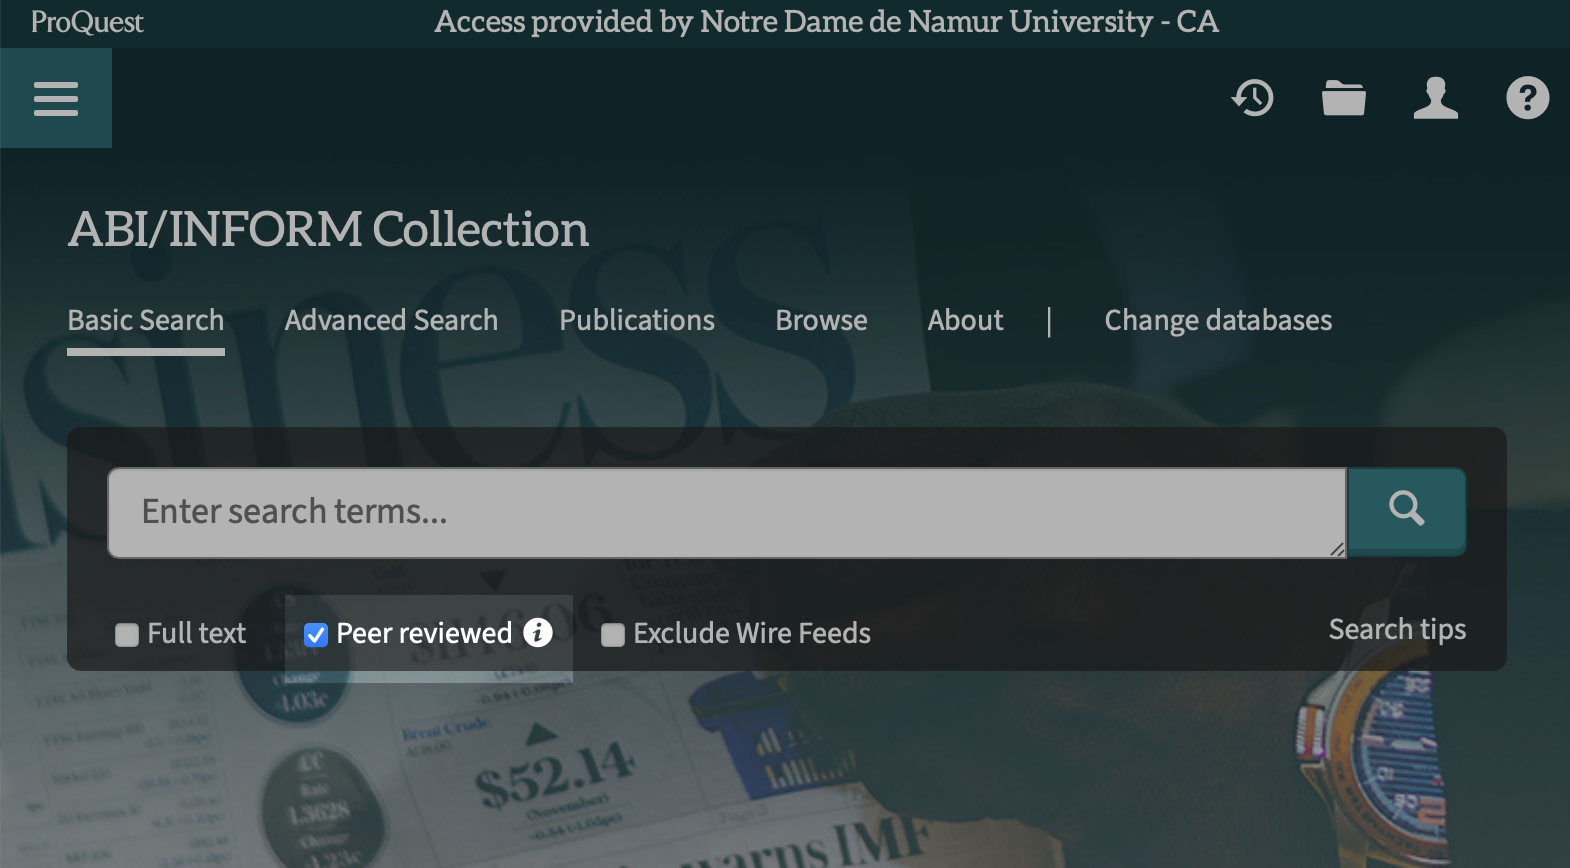1570x868 pixels.
Task: Open the About page link
Action: [965, 320]
